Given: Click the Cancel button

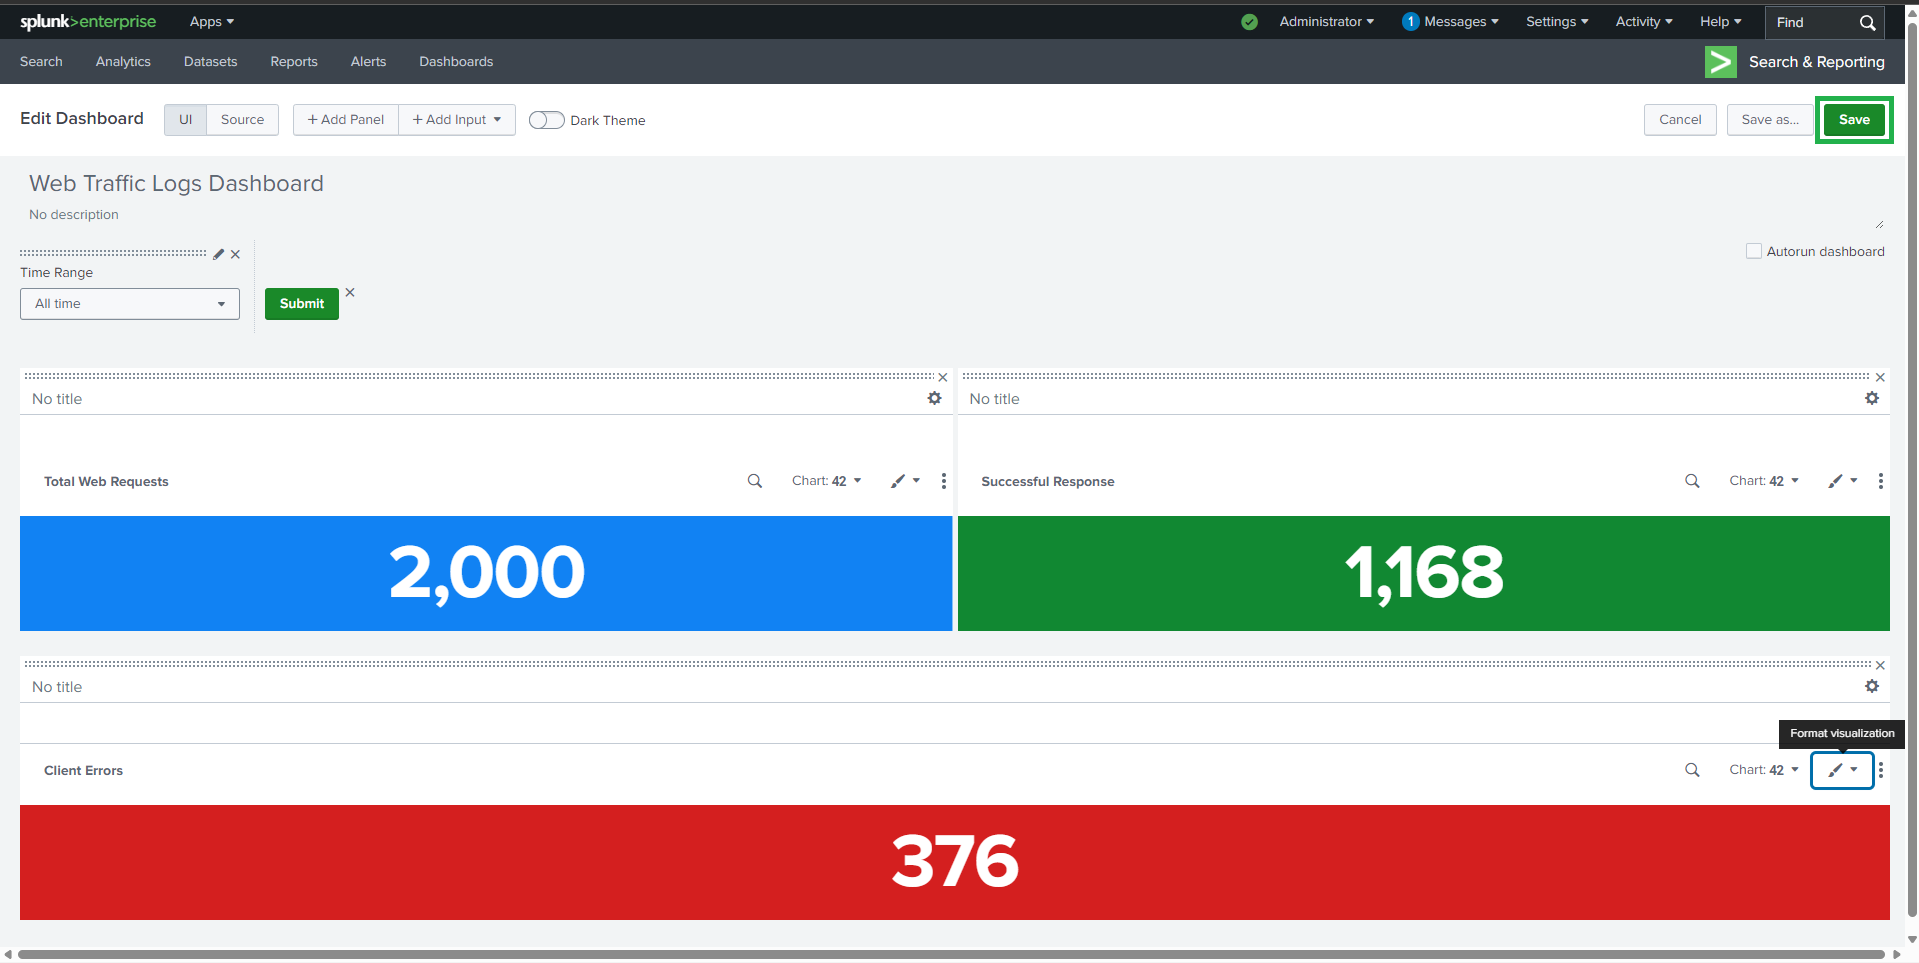Looking at the screenshot, I should 1680,120.
